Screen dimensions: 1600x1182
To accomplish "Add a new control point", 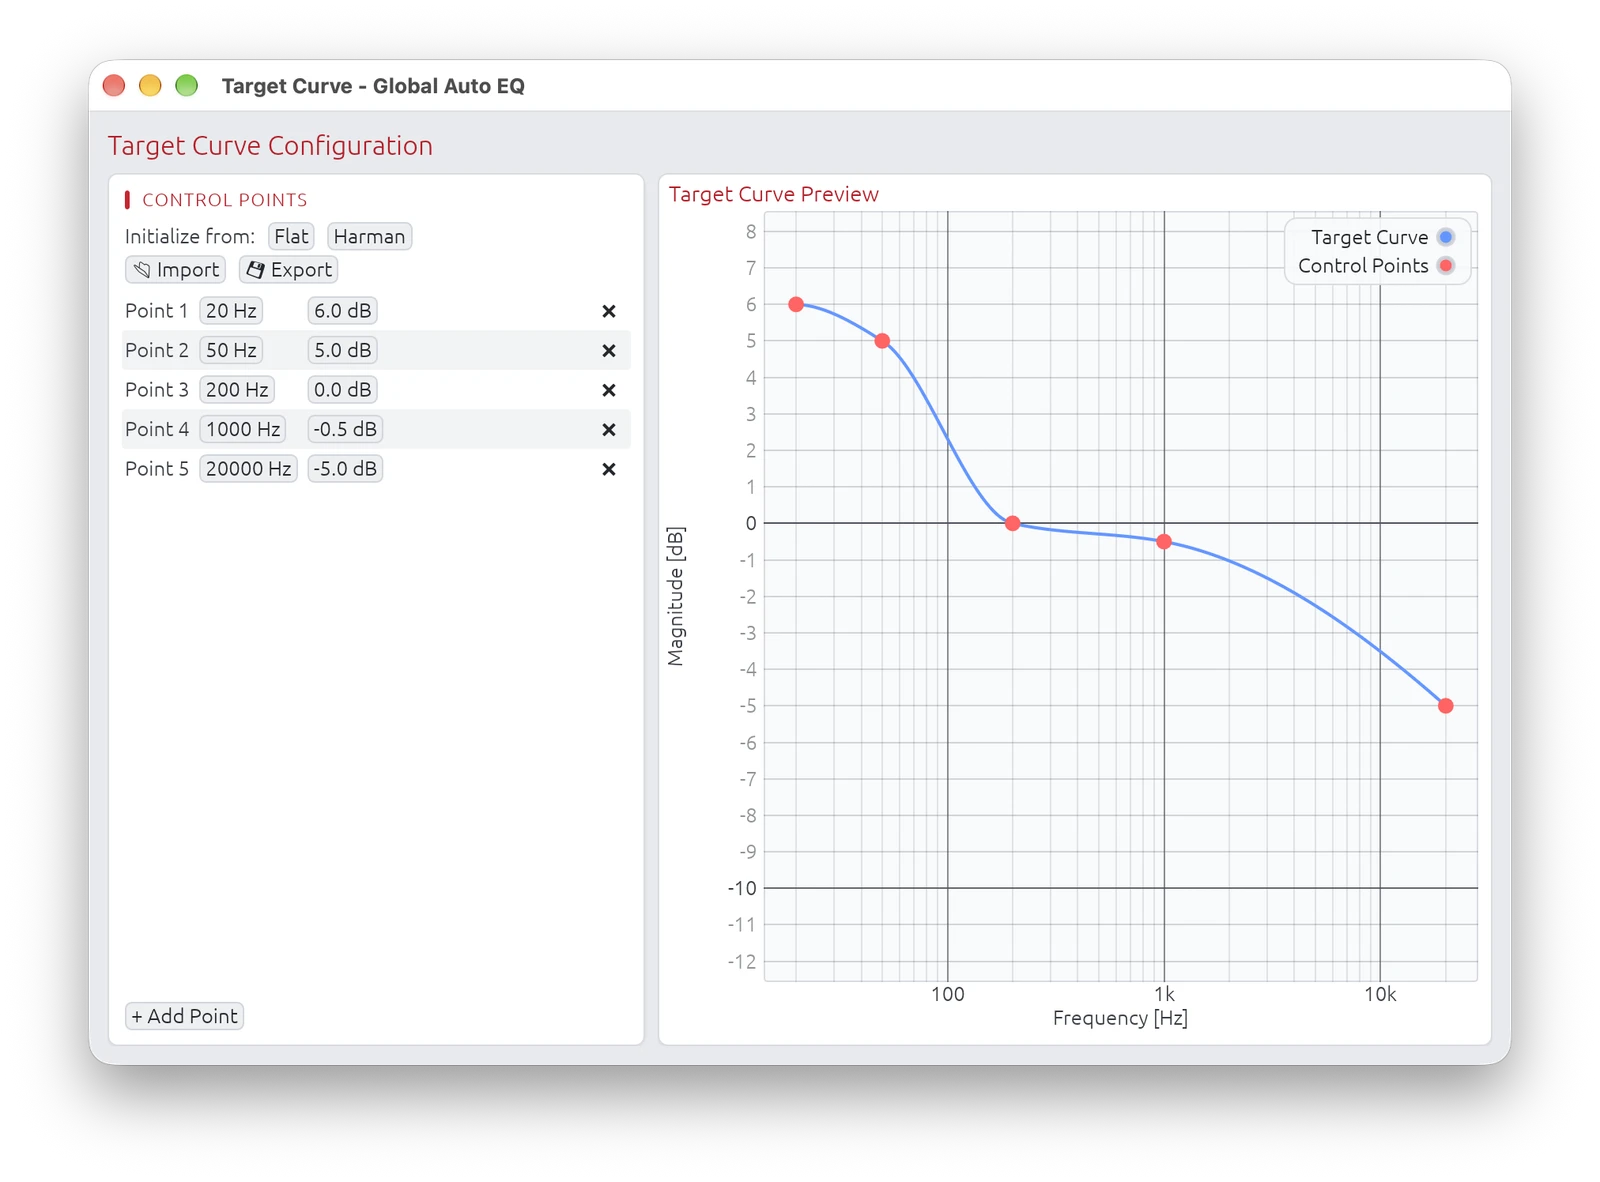I will click(184, 1016).
